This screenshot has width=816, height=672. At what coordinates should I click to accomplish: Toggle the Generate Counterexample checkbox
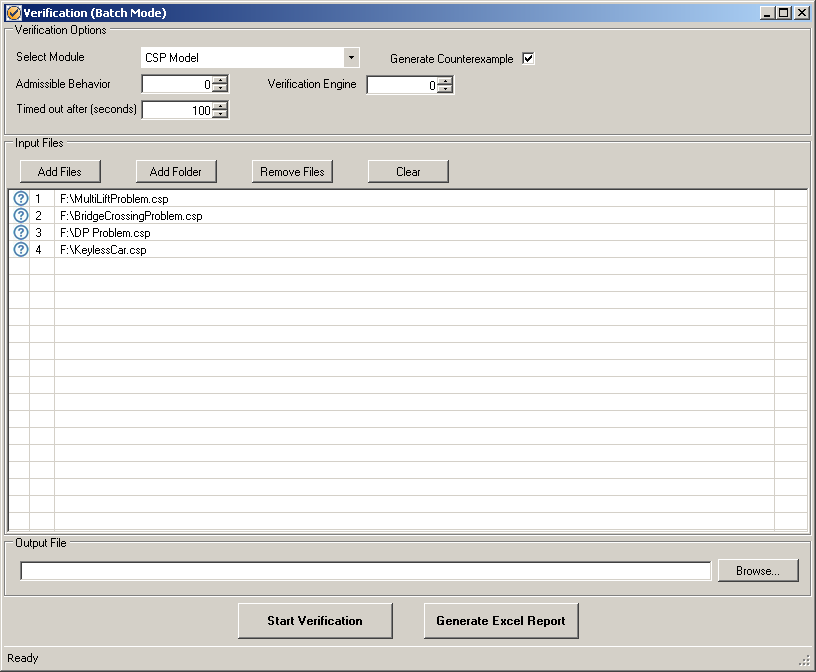tap(528, 58)
